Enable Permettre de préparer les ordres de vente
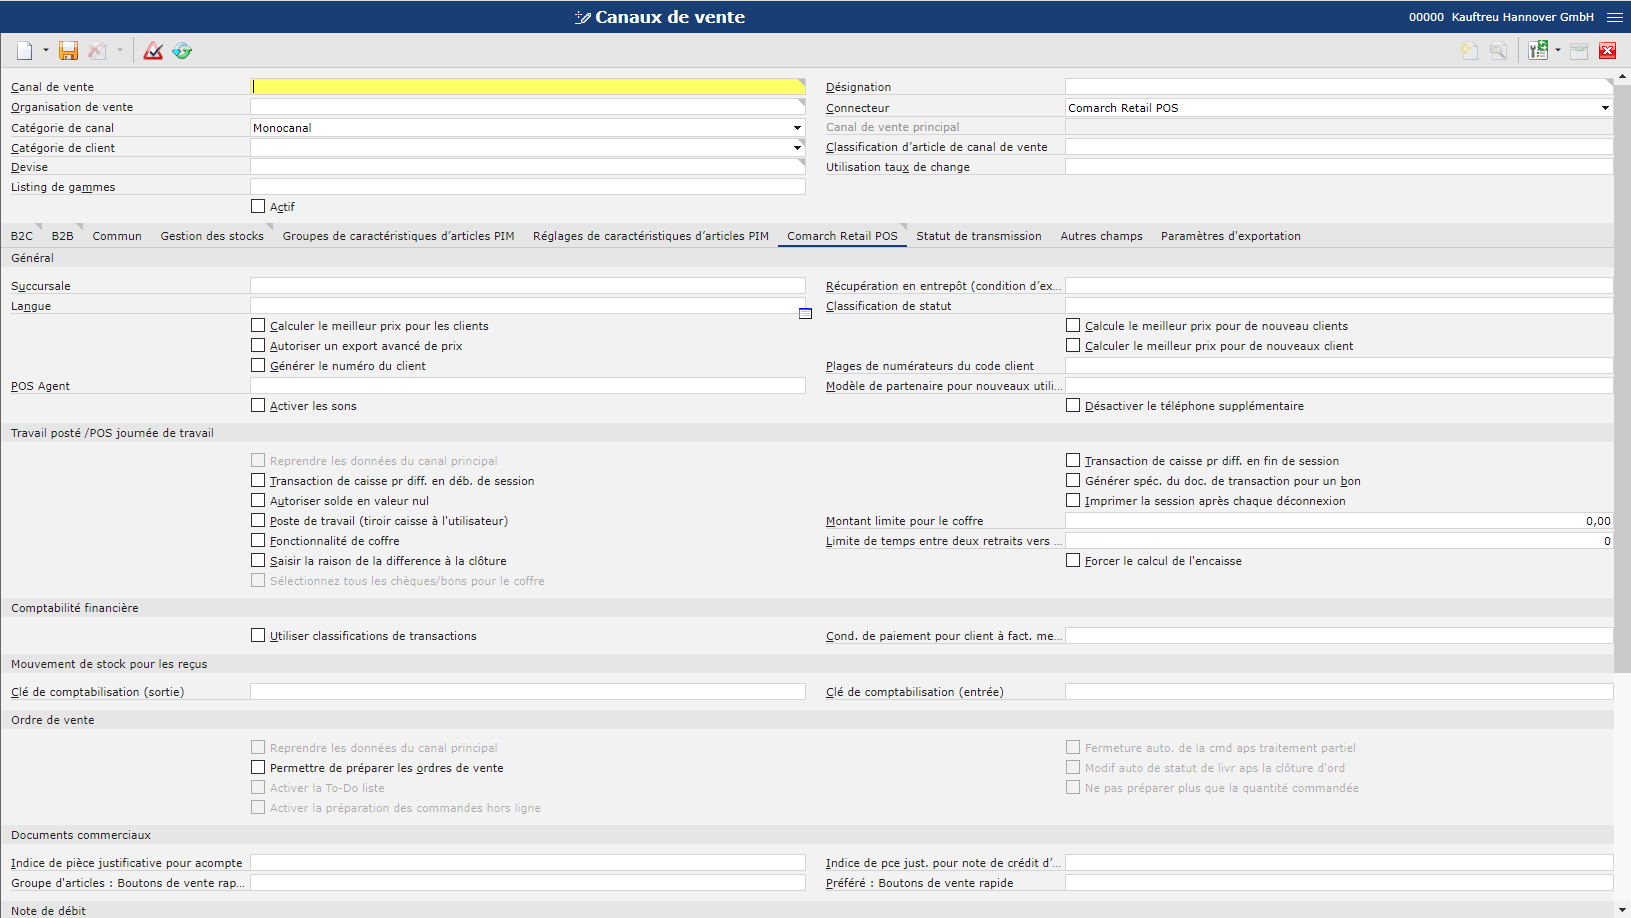 258,767
